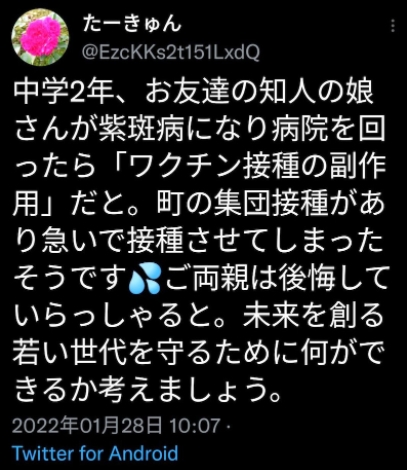Click the 10:07 time in timestamp
The image size is (407, 470).
(195, 426)
